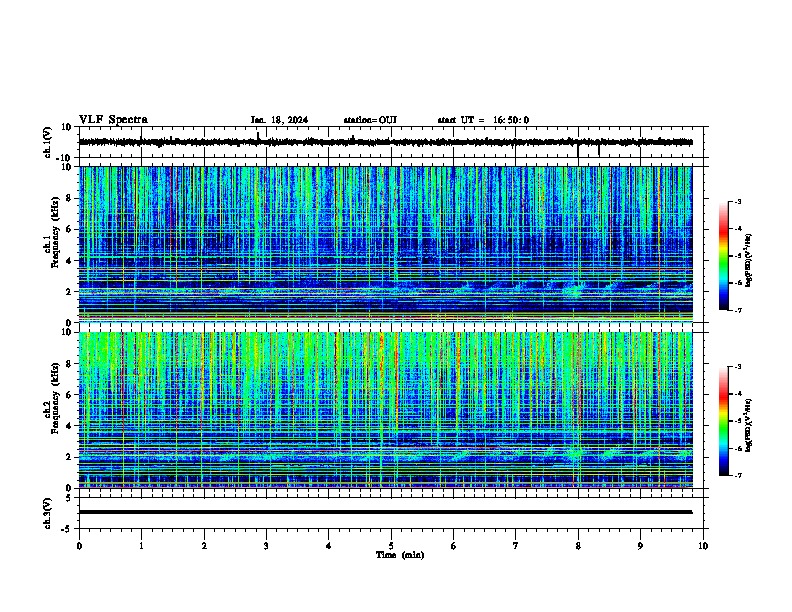Click the "6" kHz tick on ch.1 spectrogram axis
Screen dimensions: 792x612
click(x=71, y=229)
